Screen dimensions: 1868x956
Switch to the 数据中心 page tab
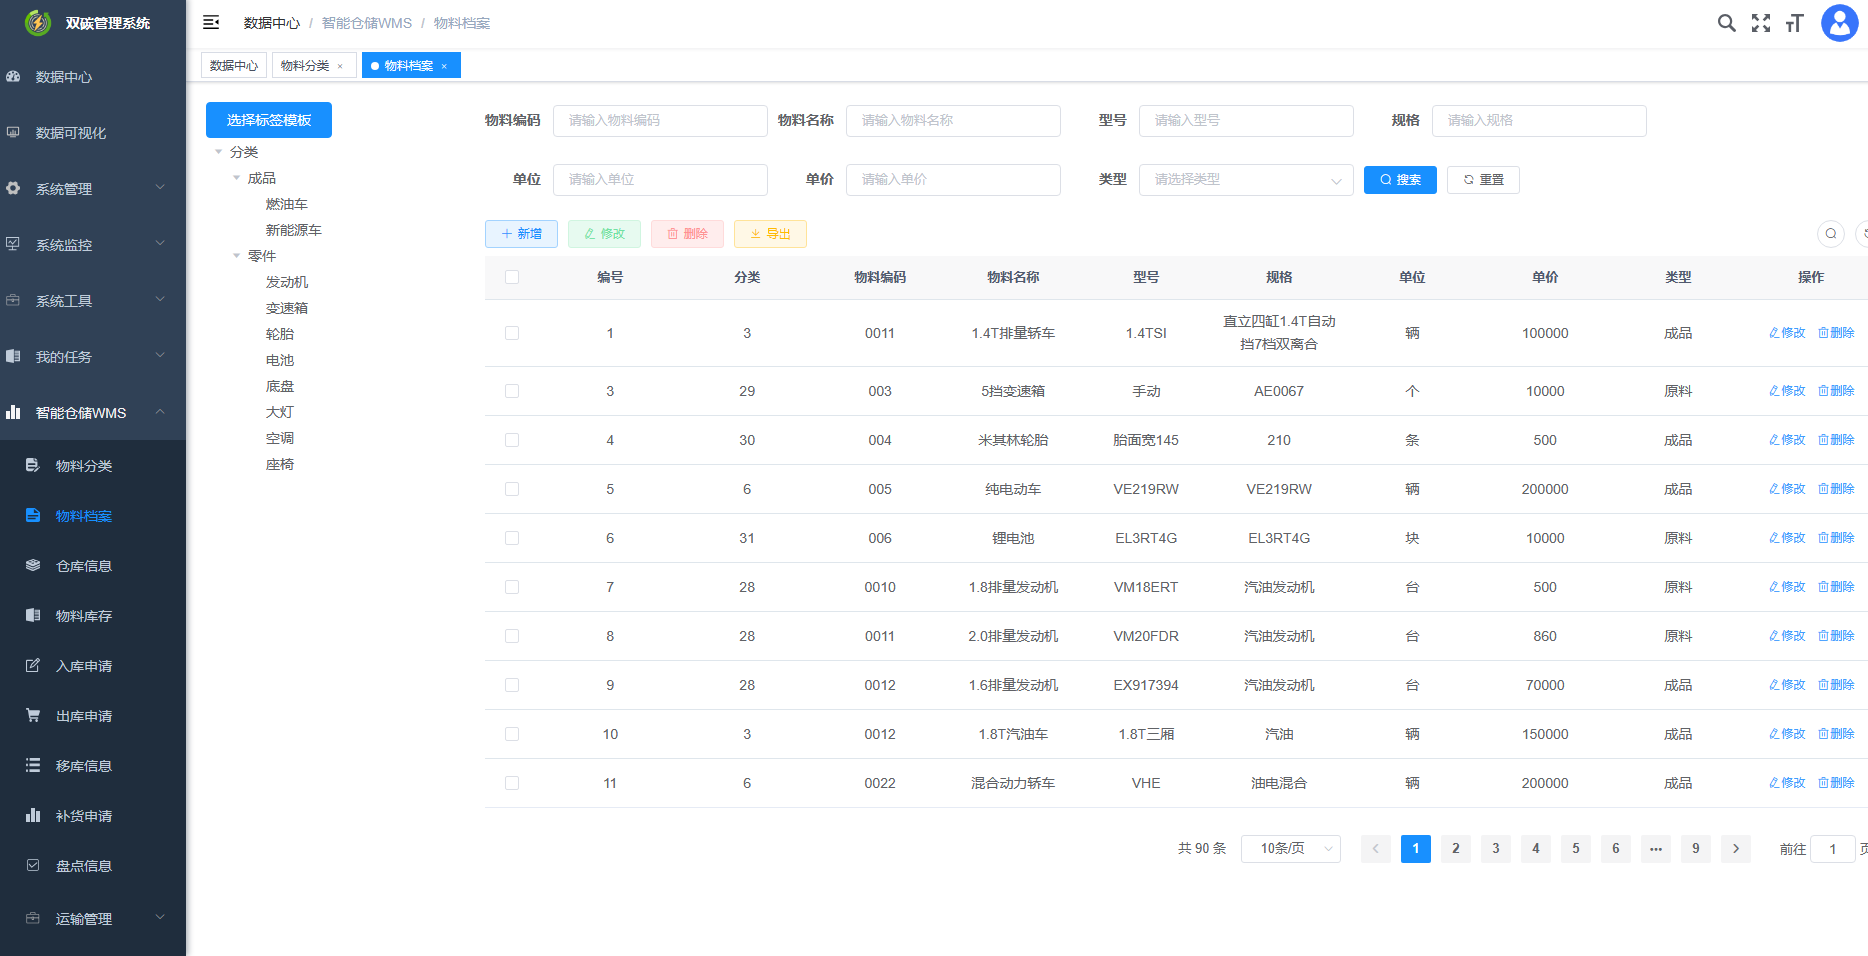[x=234, y=66]
